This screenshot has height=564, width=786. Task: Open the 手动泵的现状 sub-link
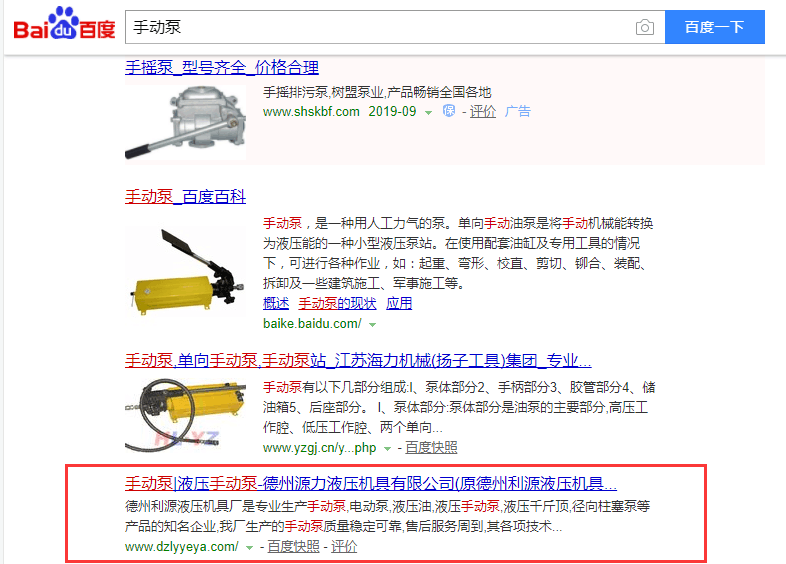click(337, 303)
